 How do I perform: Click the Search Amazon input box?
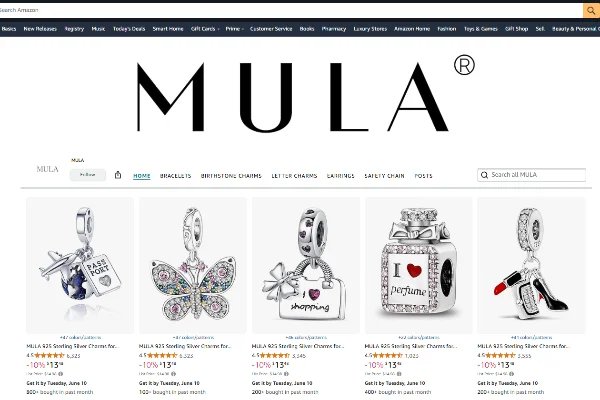[x=291, y=10]
